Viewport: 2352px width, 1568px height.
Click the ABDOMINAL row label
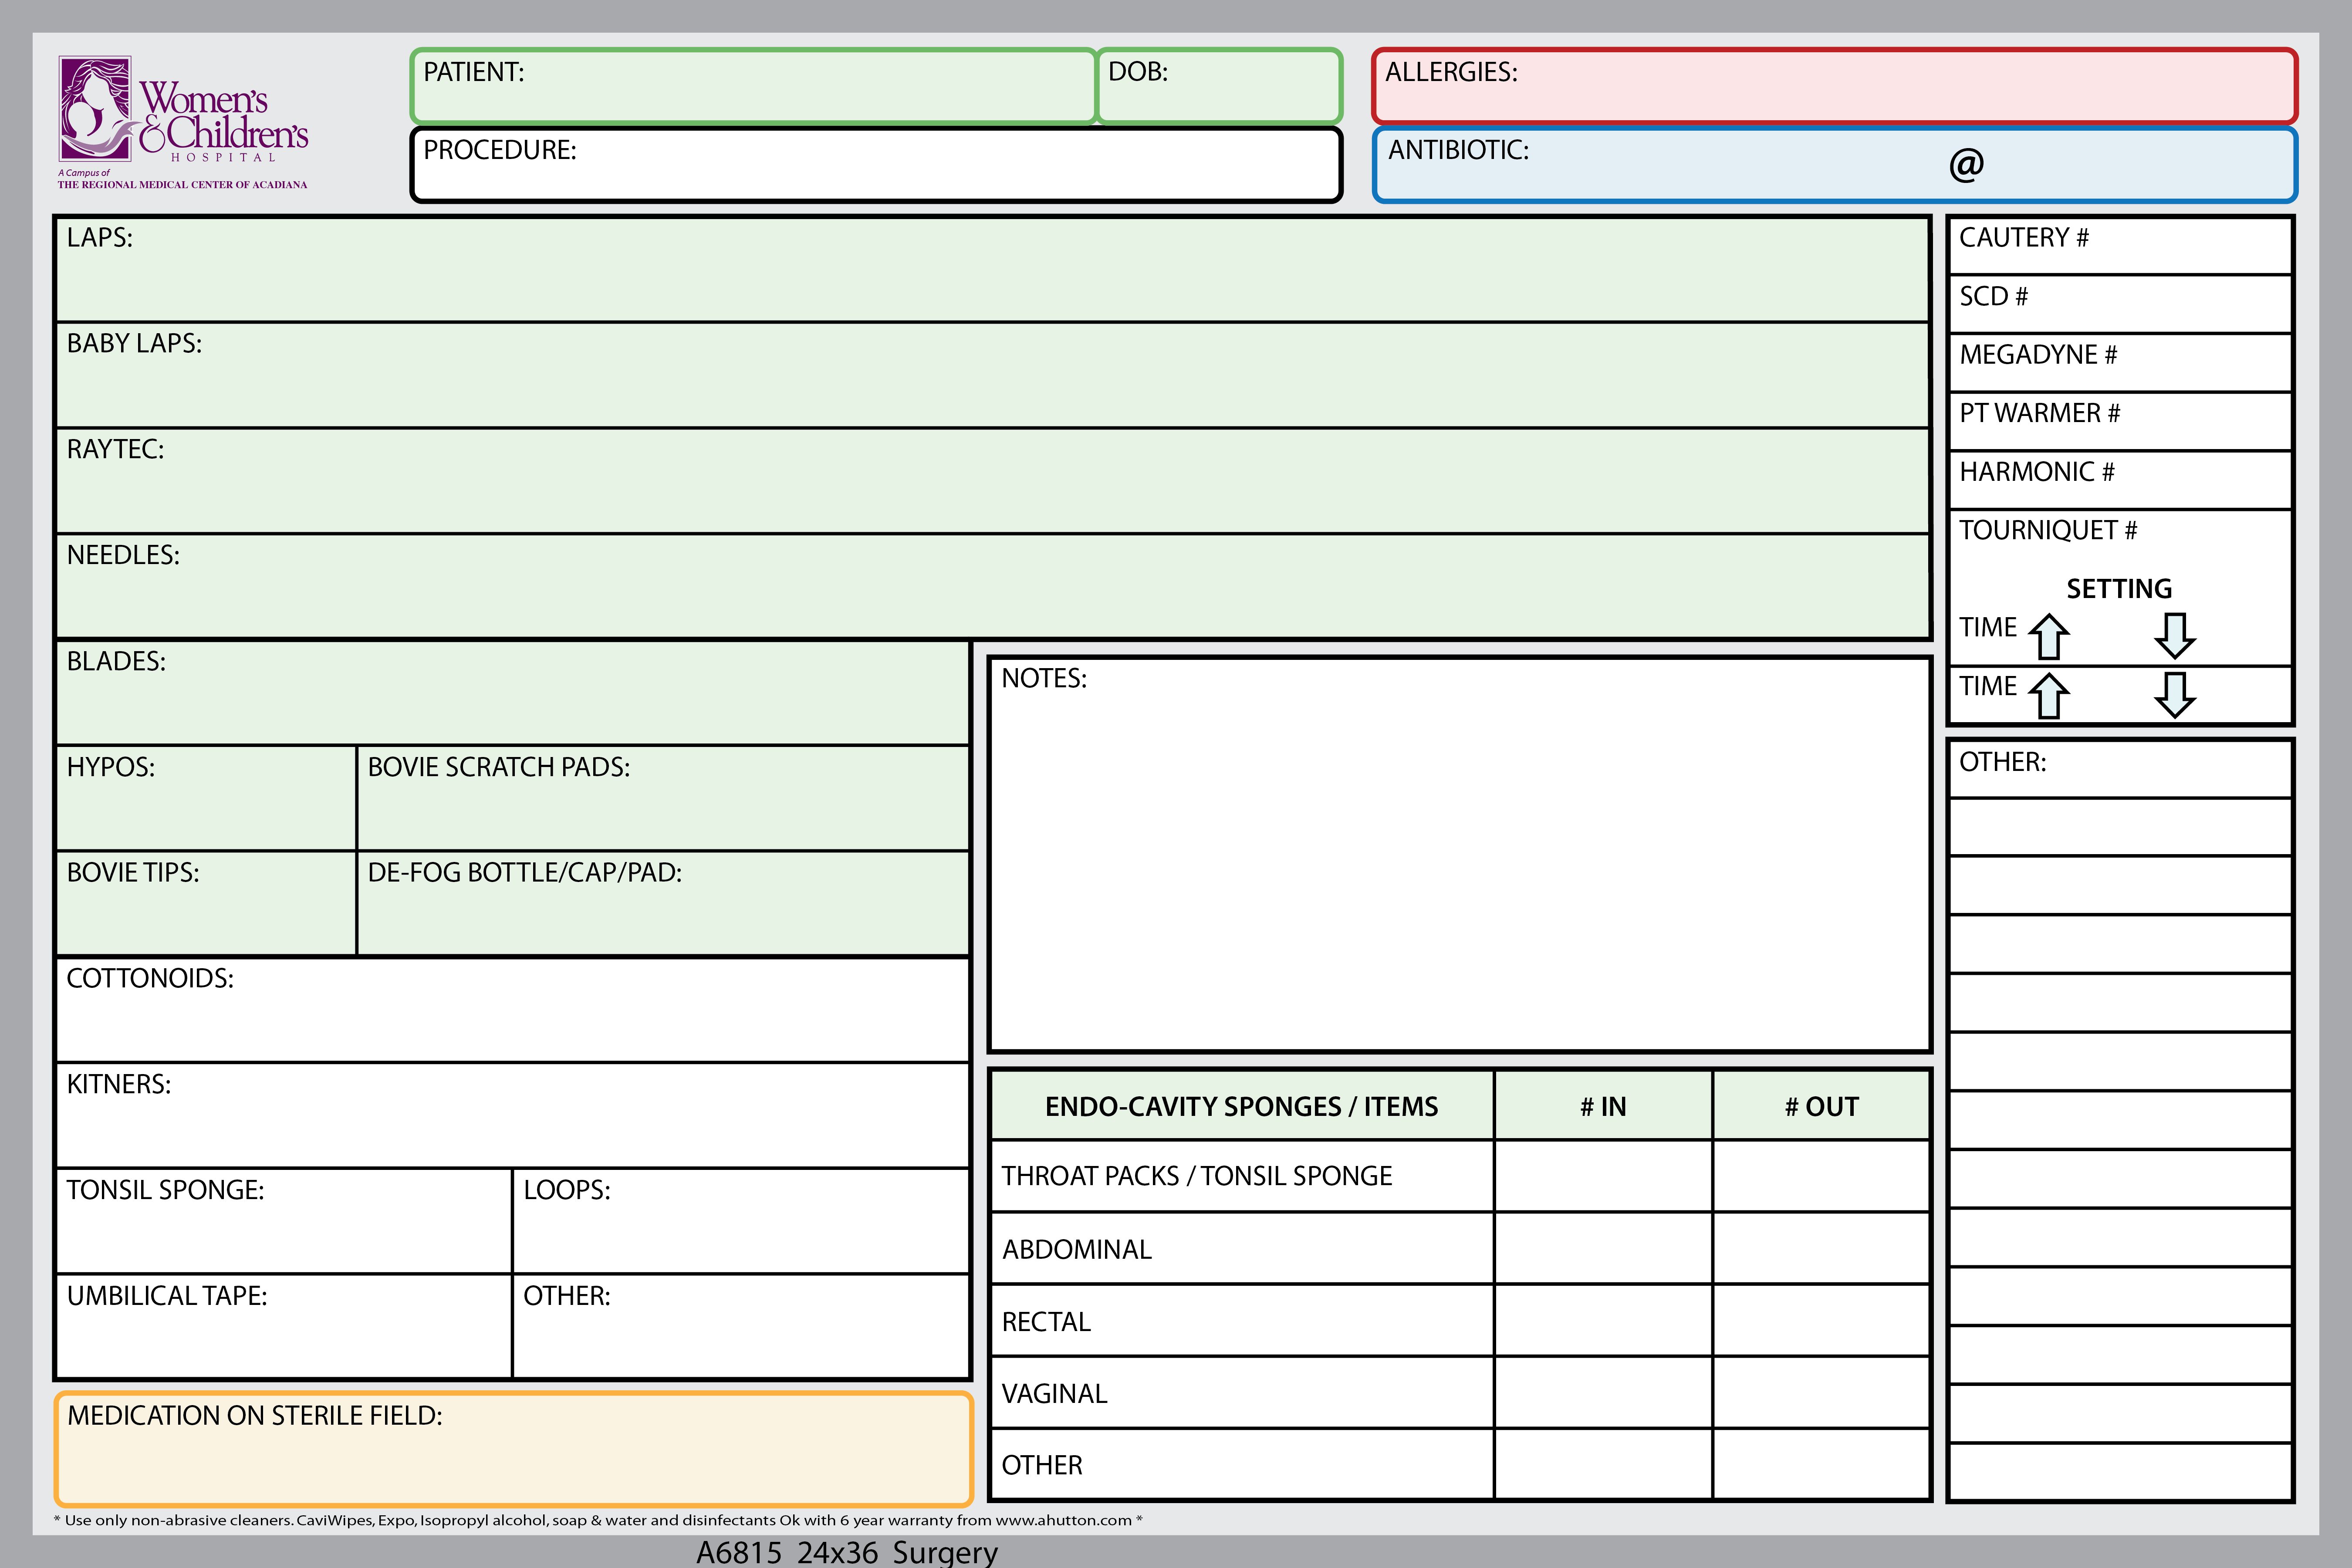click(x=1077, y=1249)
